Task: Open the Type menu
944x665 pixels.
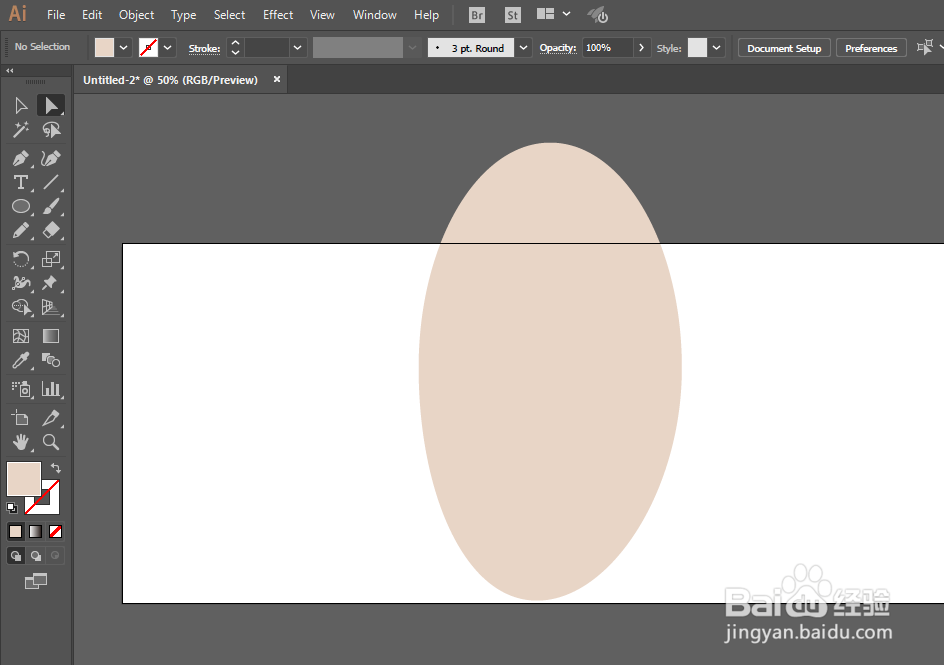Action: (184, 15)
